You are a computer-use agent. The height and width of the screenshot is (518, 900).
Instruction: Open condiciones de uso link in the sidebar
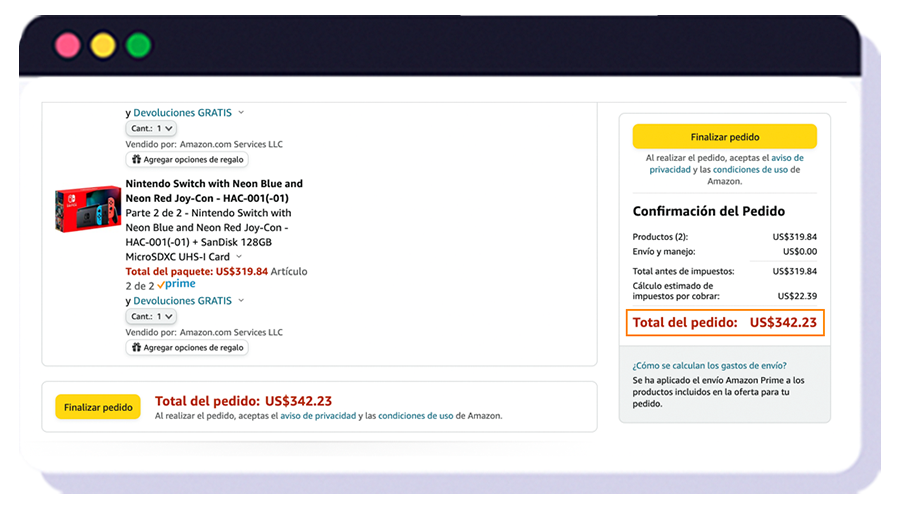(749, 170)
